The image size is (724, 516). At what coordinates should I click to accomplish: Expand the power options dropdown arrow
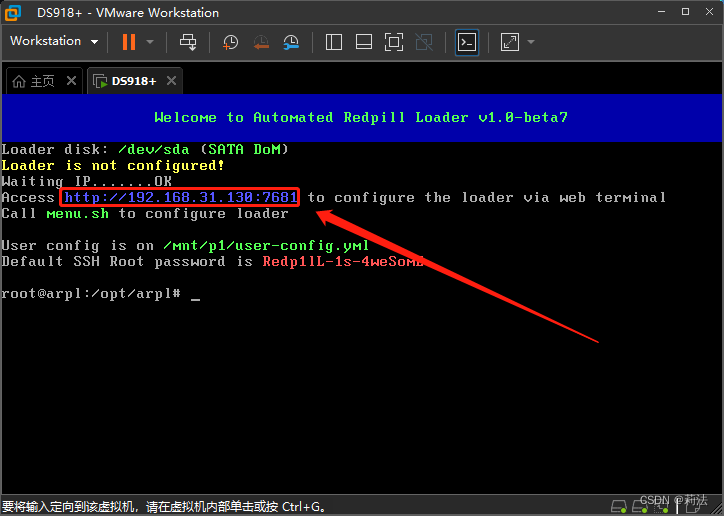(x=150, y=42)
